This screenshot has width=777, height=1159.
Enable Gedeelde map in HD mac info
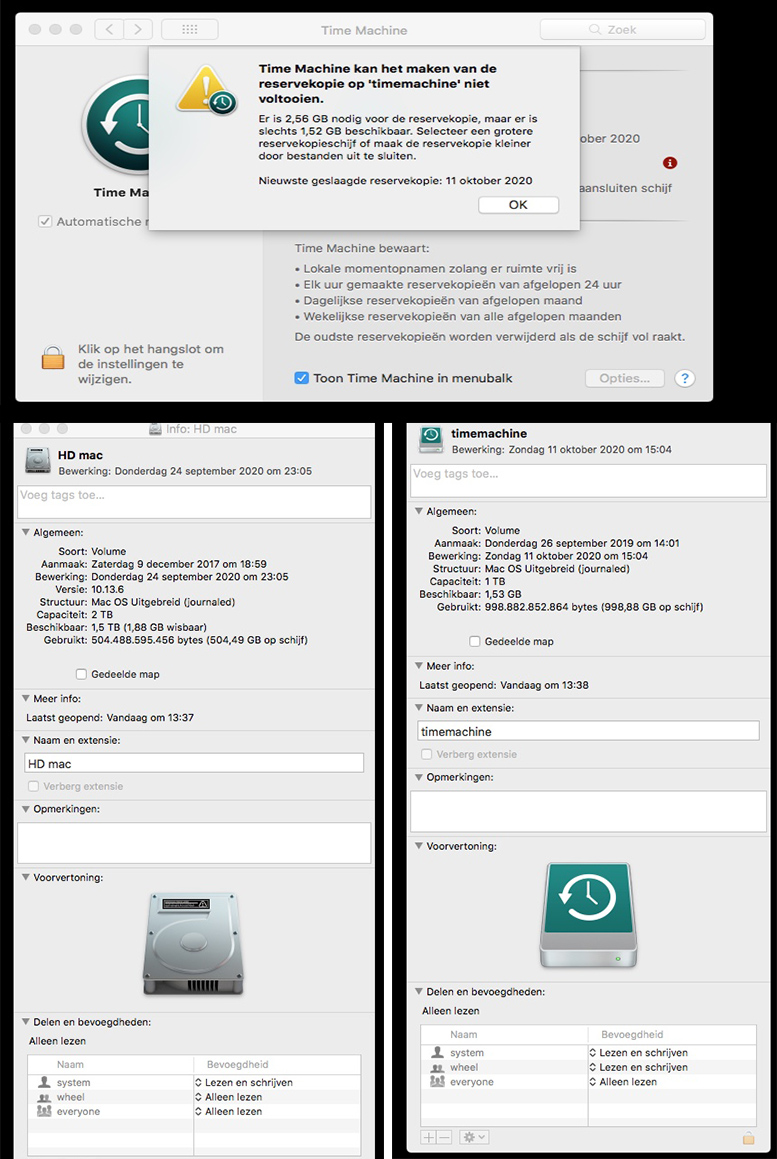(x=82, y=674)
